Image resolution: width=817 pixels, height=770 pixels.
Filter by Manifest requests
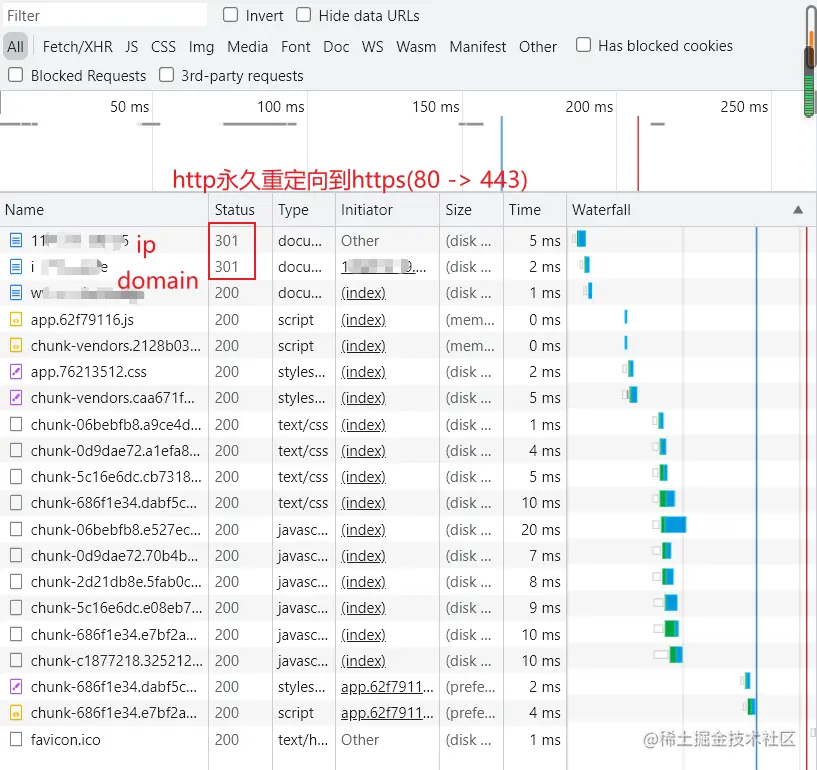pyautogui.click(x=478, y=46)
